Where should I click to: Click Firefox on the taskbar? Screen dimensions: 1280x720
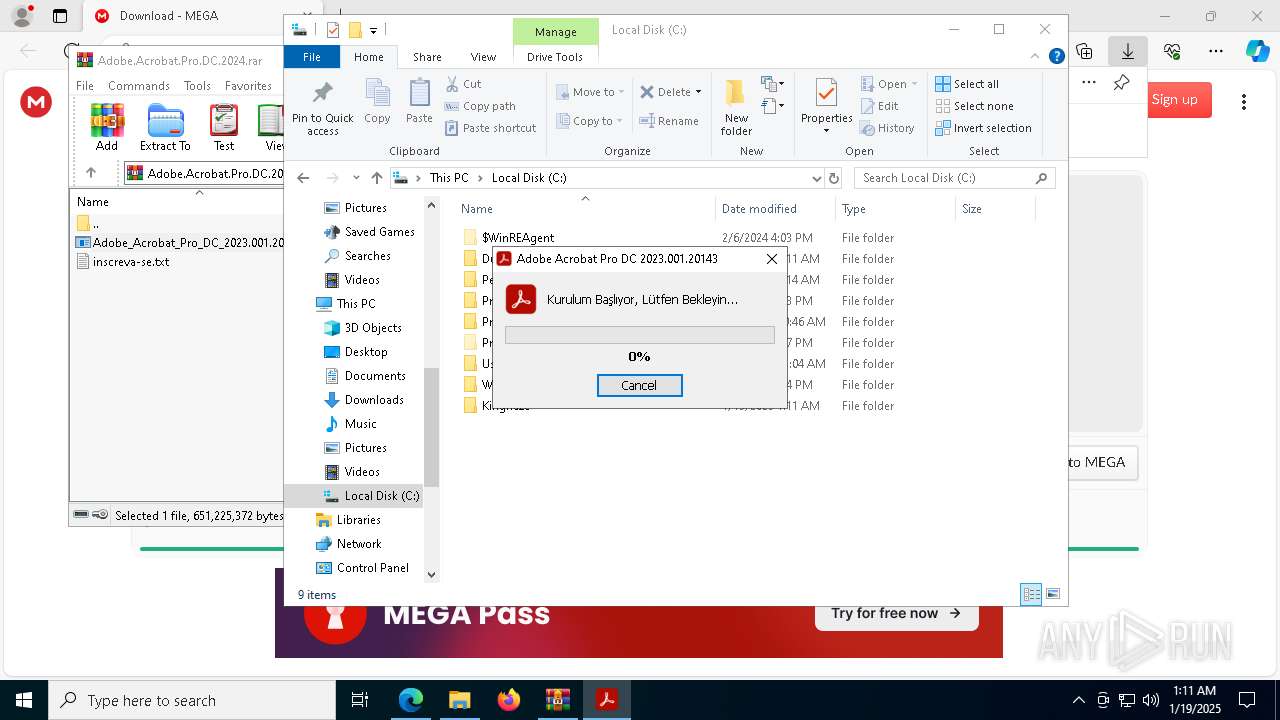coord(509,700)
